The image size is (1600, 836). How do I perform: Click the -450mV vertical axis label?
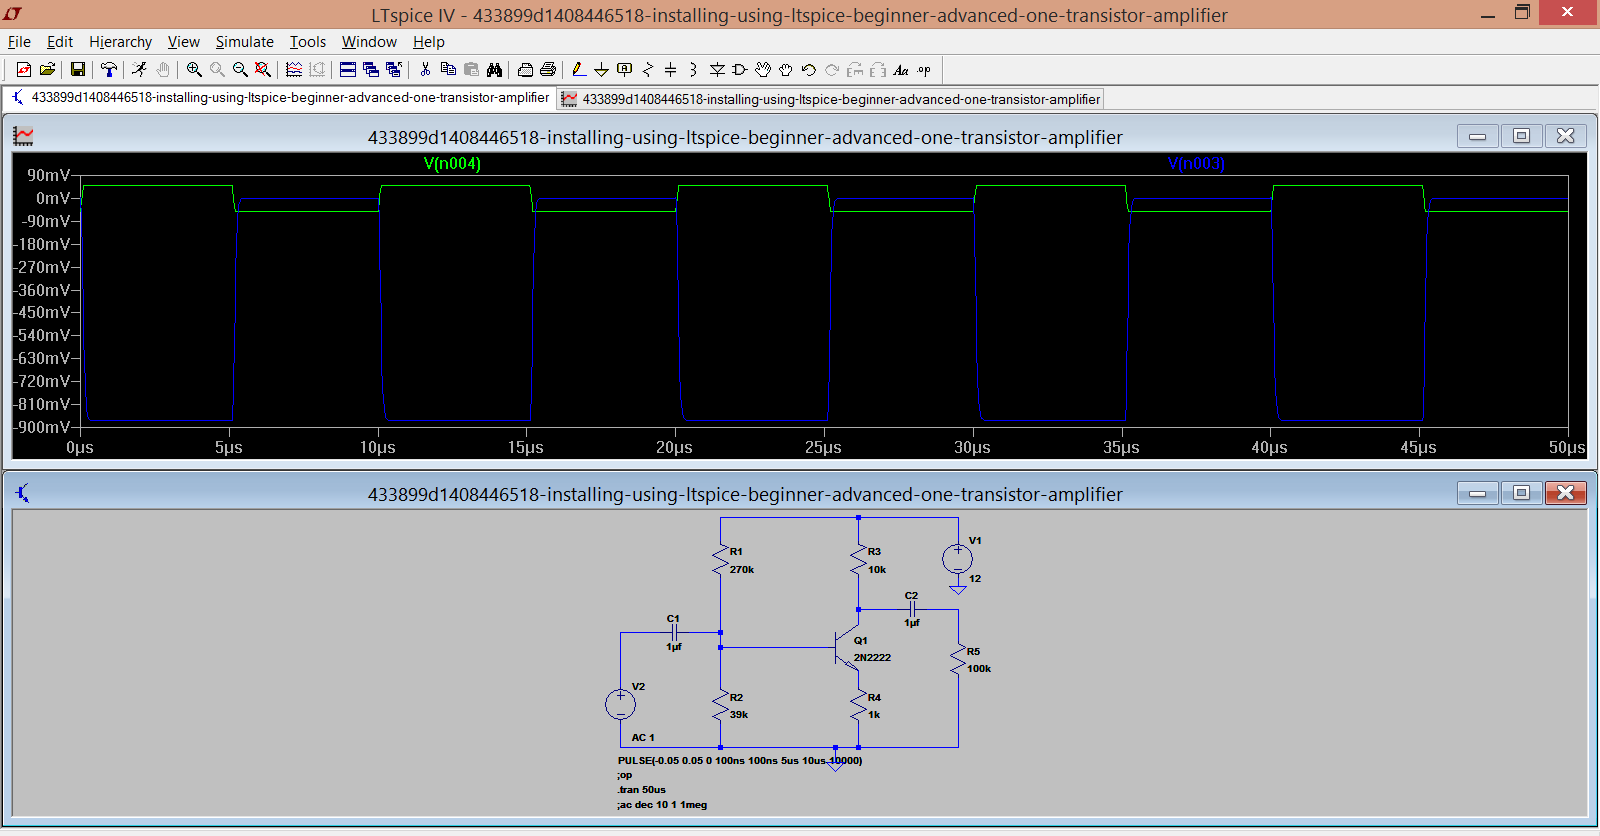[x=43, y=313]
